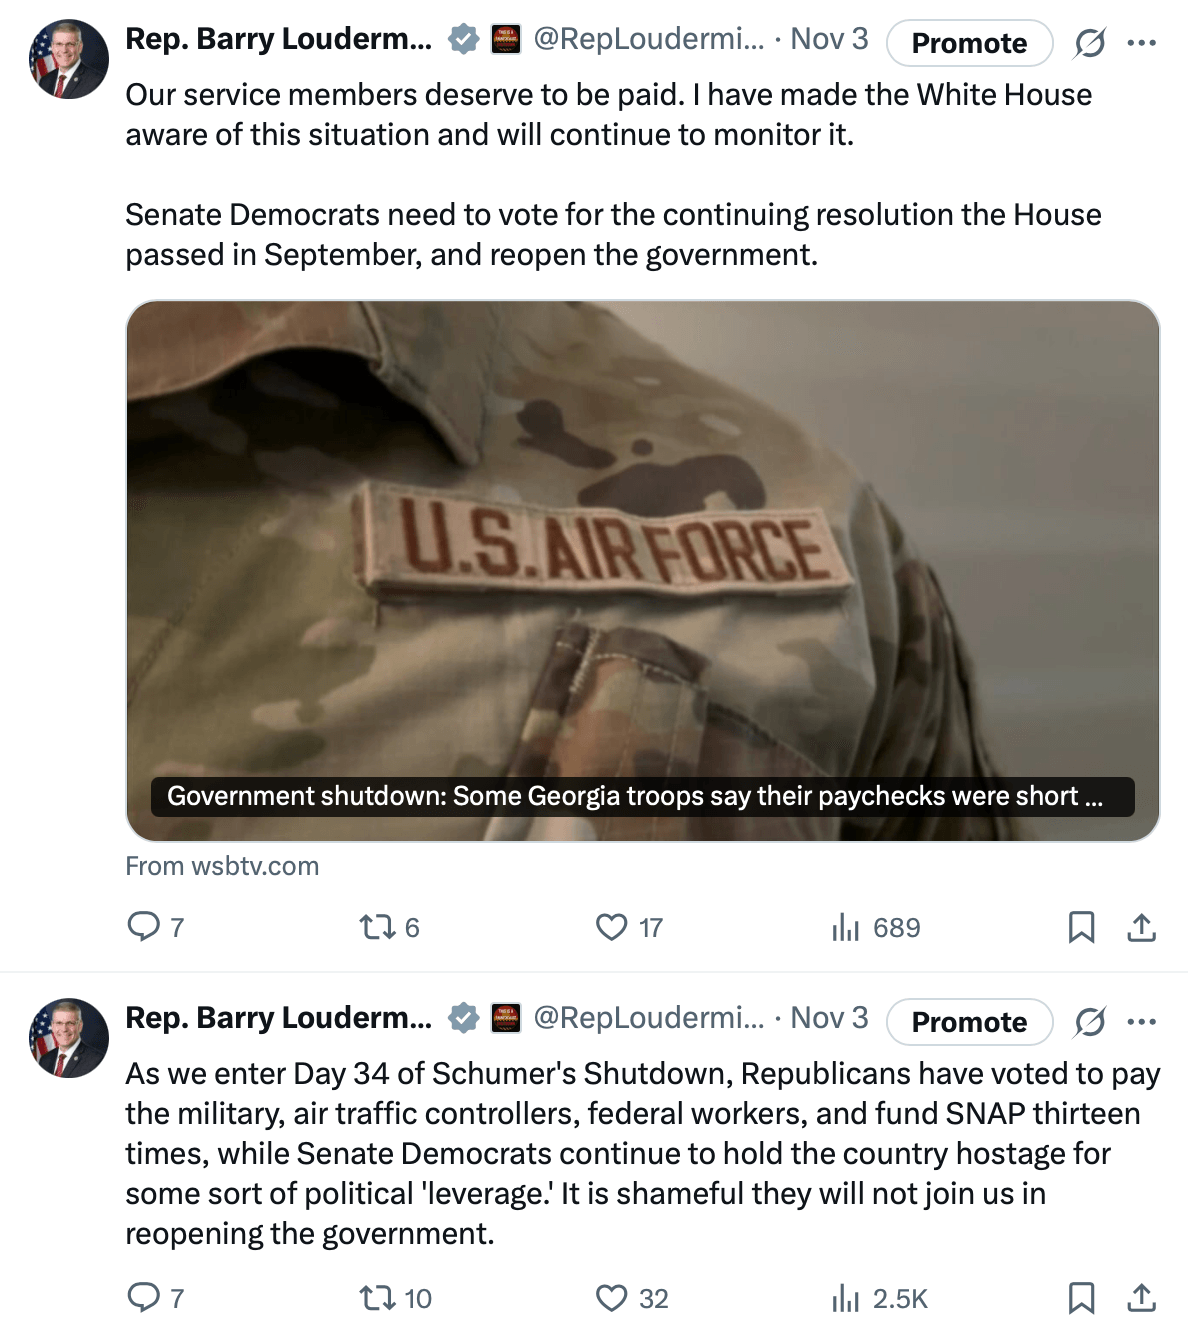Like the tweet with 32 likes
Image resolution: width=1188 pixels, height=1342 pixels.
pos(612,1298)
